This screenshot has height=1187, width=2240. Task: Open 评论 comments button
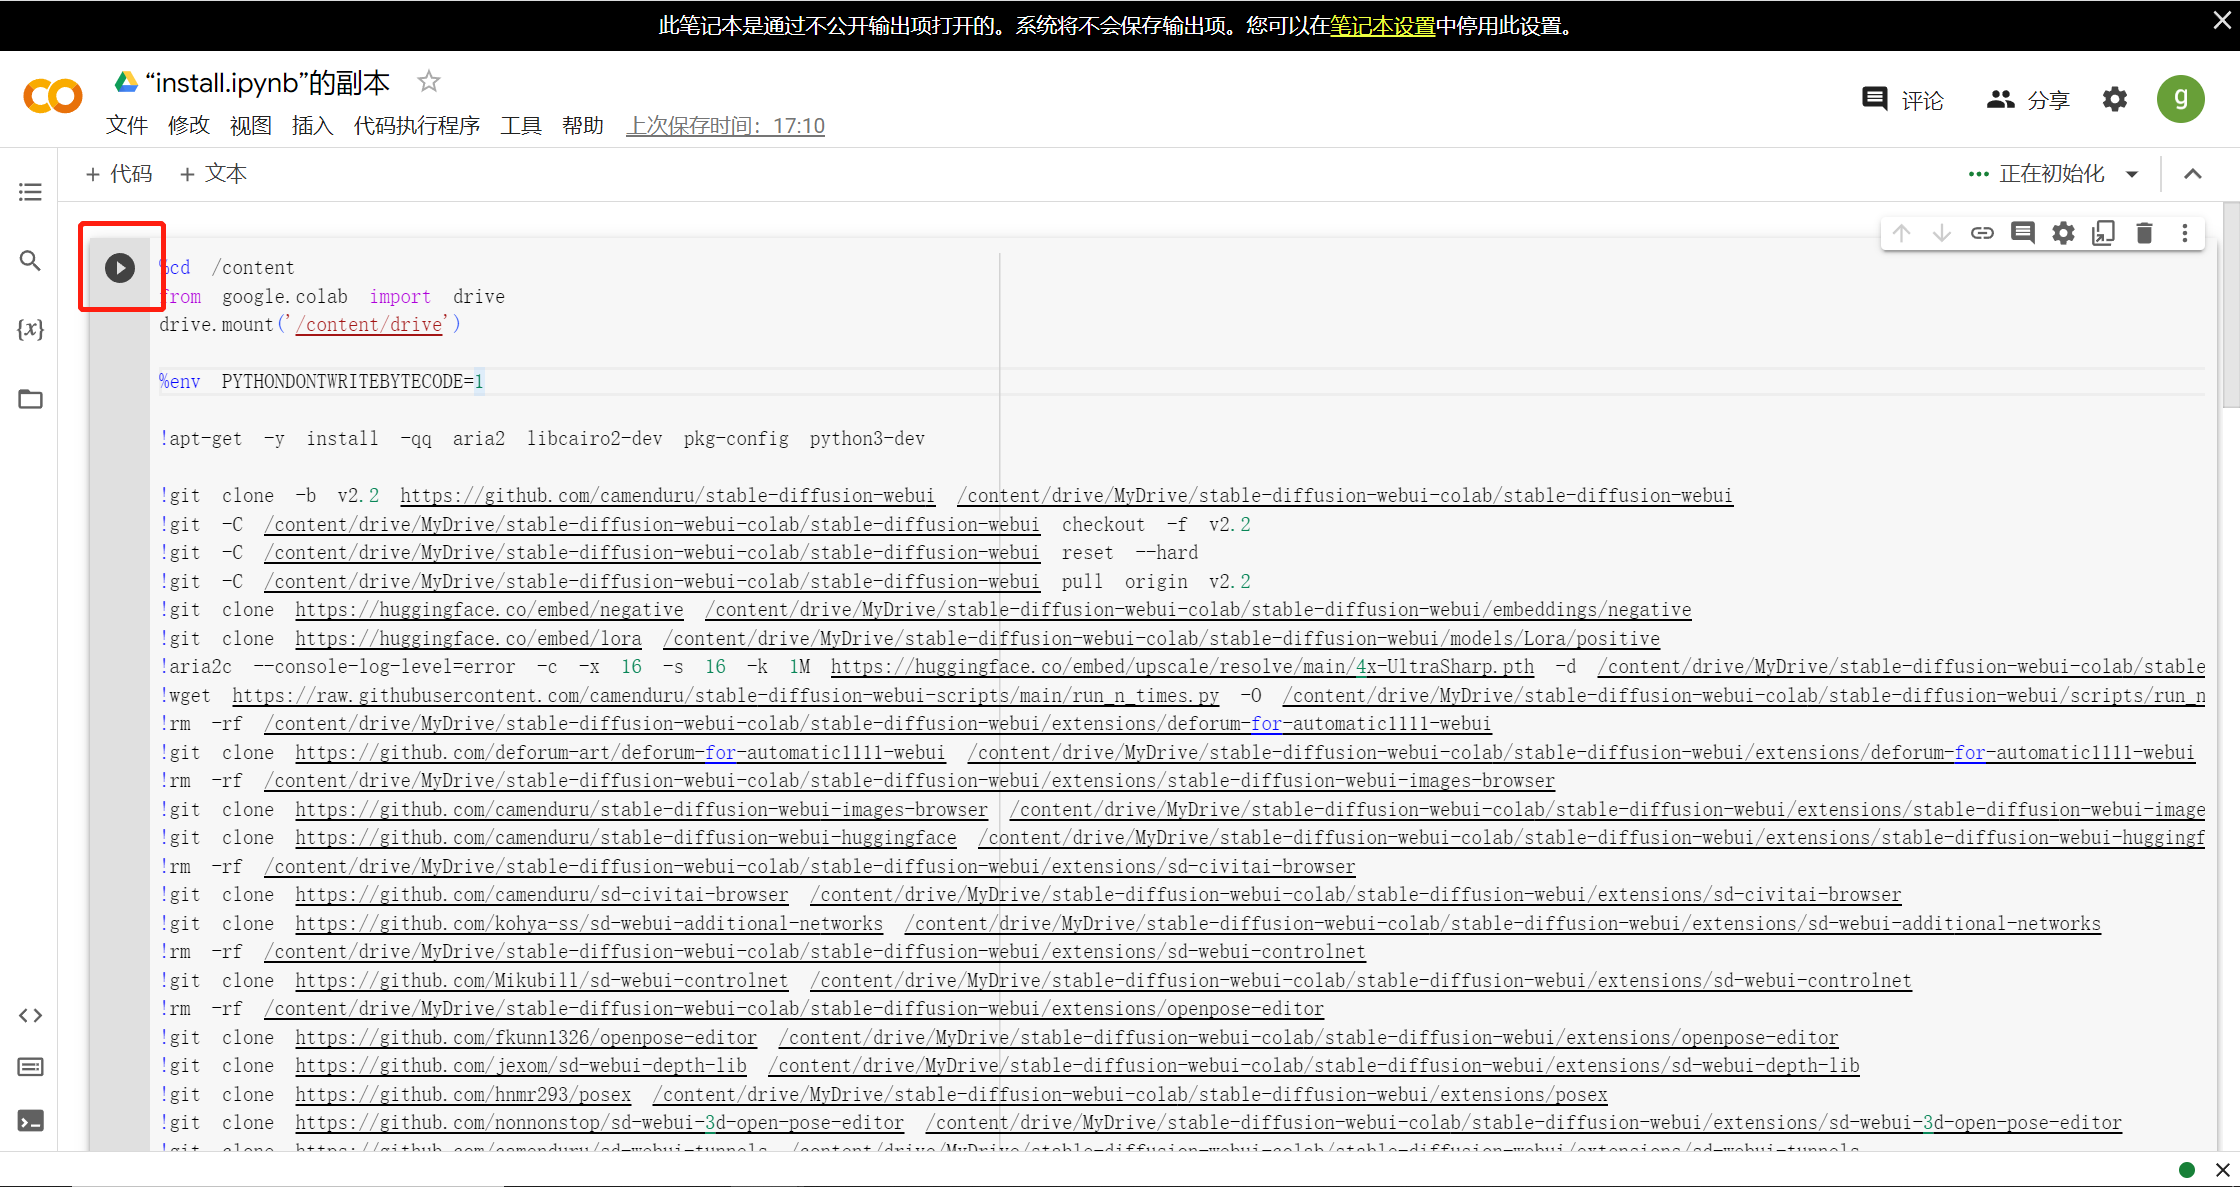coord(1903,99)
